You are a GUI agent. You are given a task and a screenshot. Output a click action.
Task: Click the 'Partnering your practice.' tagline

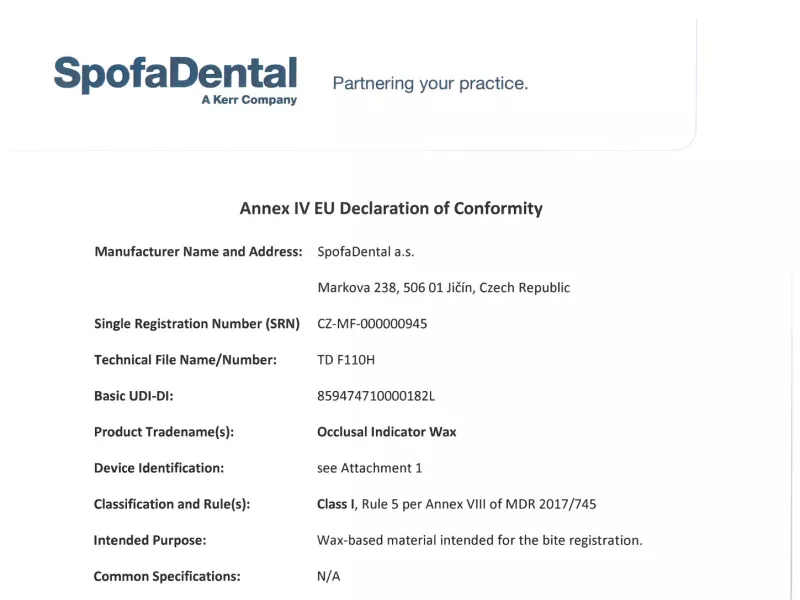click(430, 83)
